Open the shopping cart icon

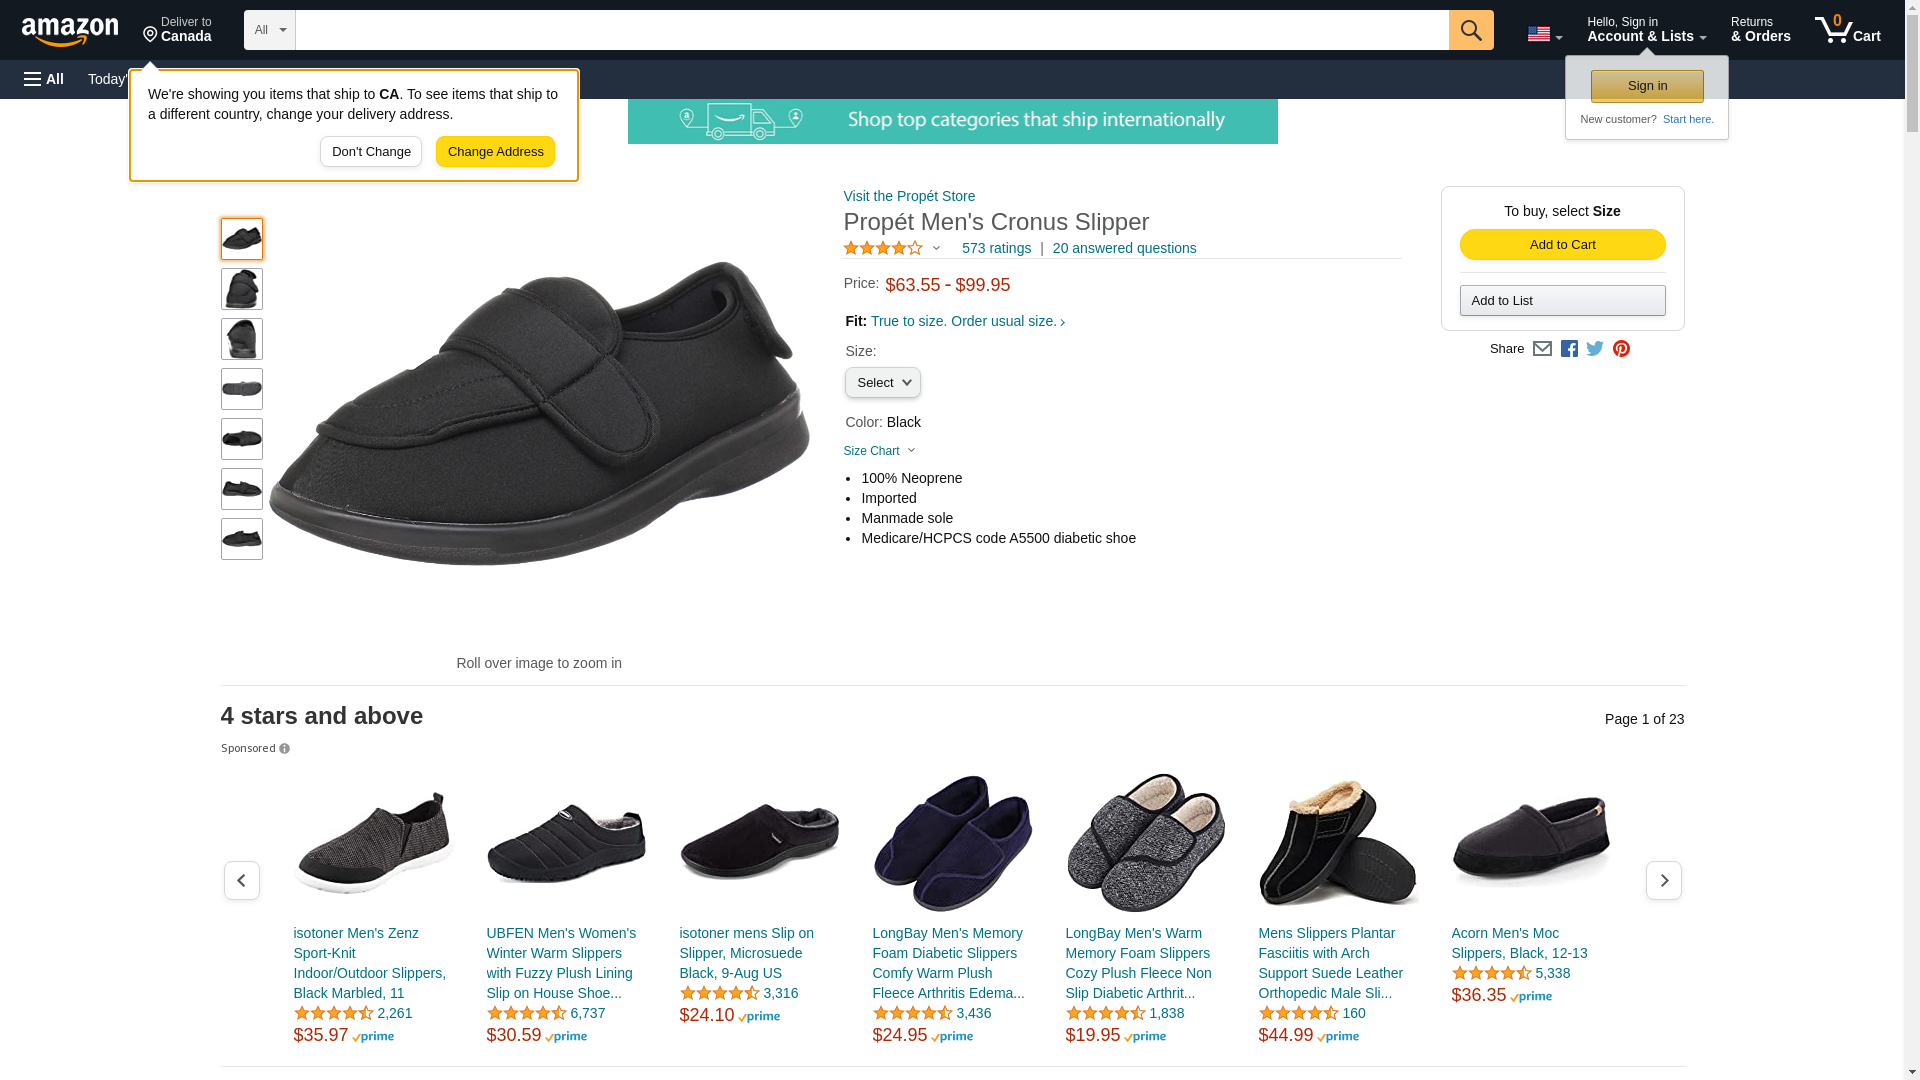[x=1848, y=30]
